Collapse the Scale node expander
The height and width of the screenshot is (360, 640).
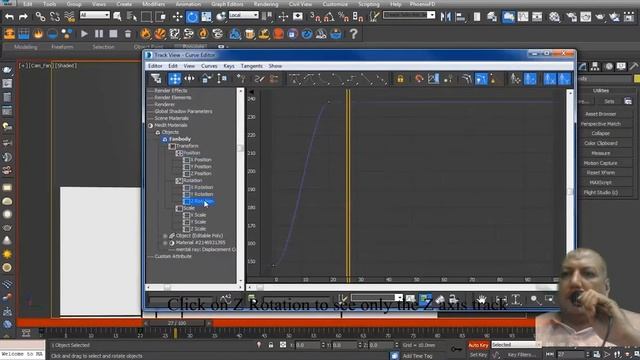(x=179, y=208)
